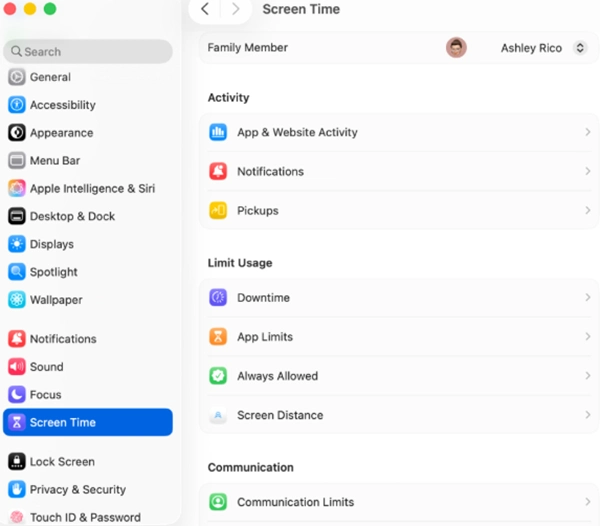Image resolution: width=600 pixels, height=526 pixels.
Task: Click the Accessibility icon in sidebar
Action: coord(16,105)
